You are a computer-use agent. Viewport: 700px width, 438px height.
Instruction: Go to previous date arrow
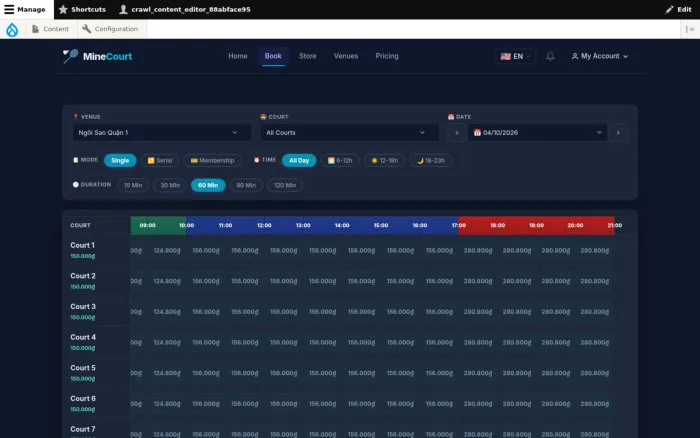(x=457, y=133)
